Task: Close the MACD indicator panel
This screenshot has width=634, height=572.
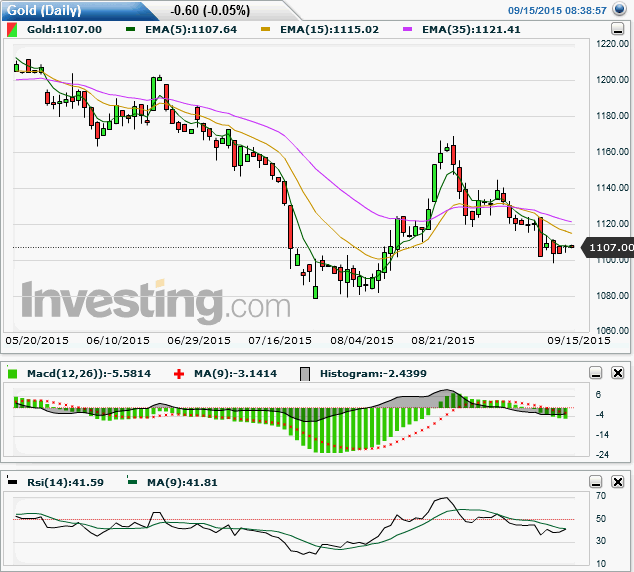Action: [618, 373]
